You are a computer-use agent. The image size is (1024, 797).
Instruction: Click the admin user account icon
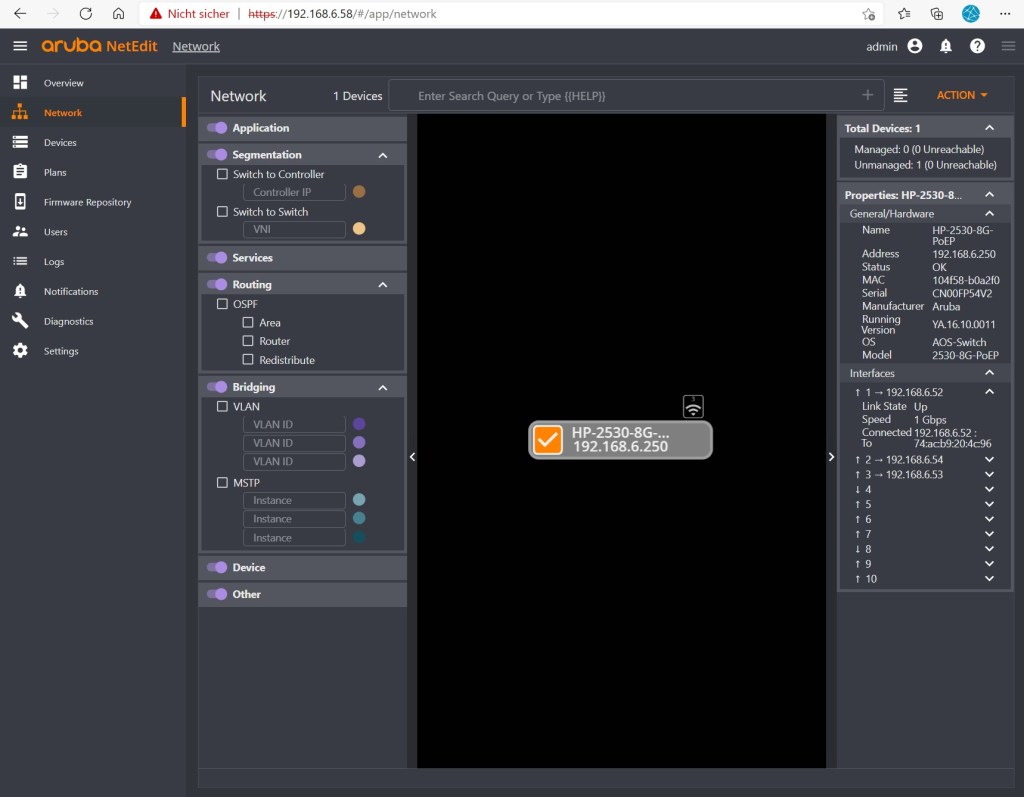click(914, 46)
